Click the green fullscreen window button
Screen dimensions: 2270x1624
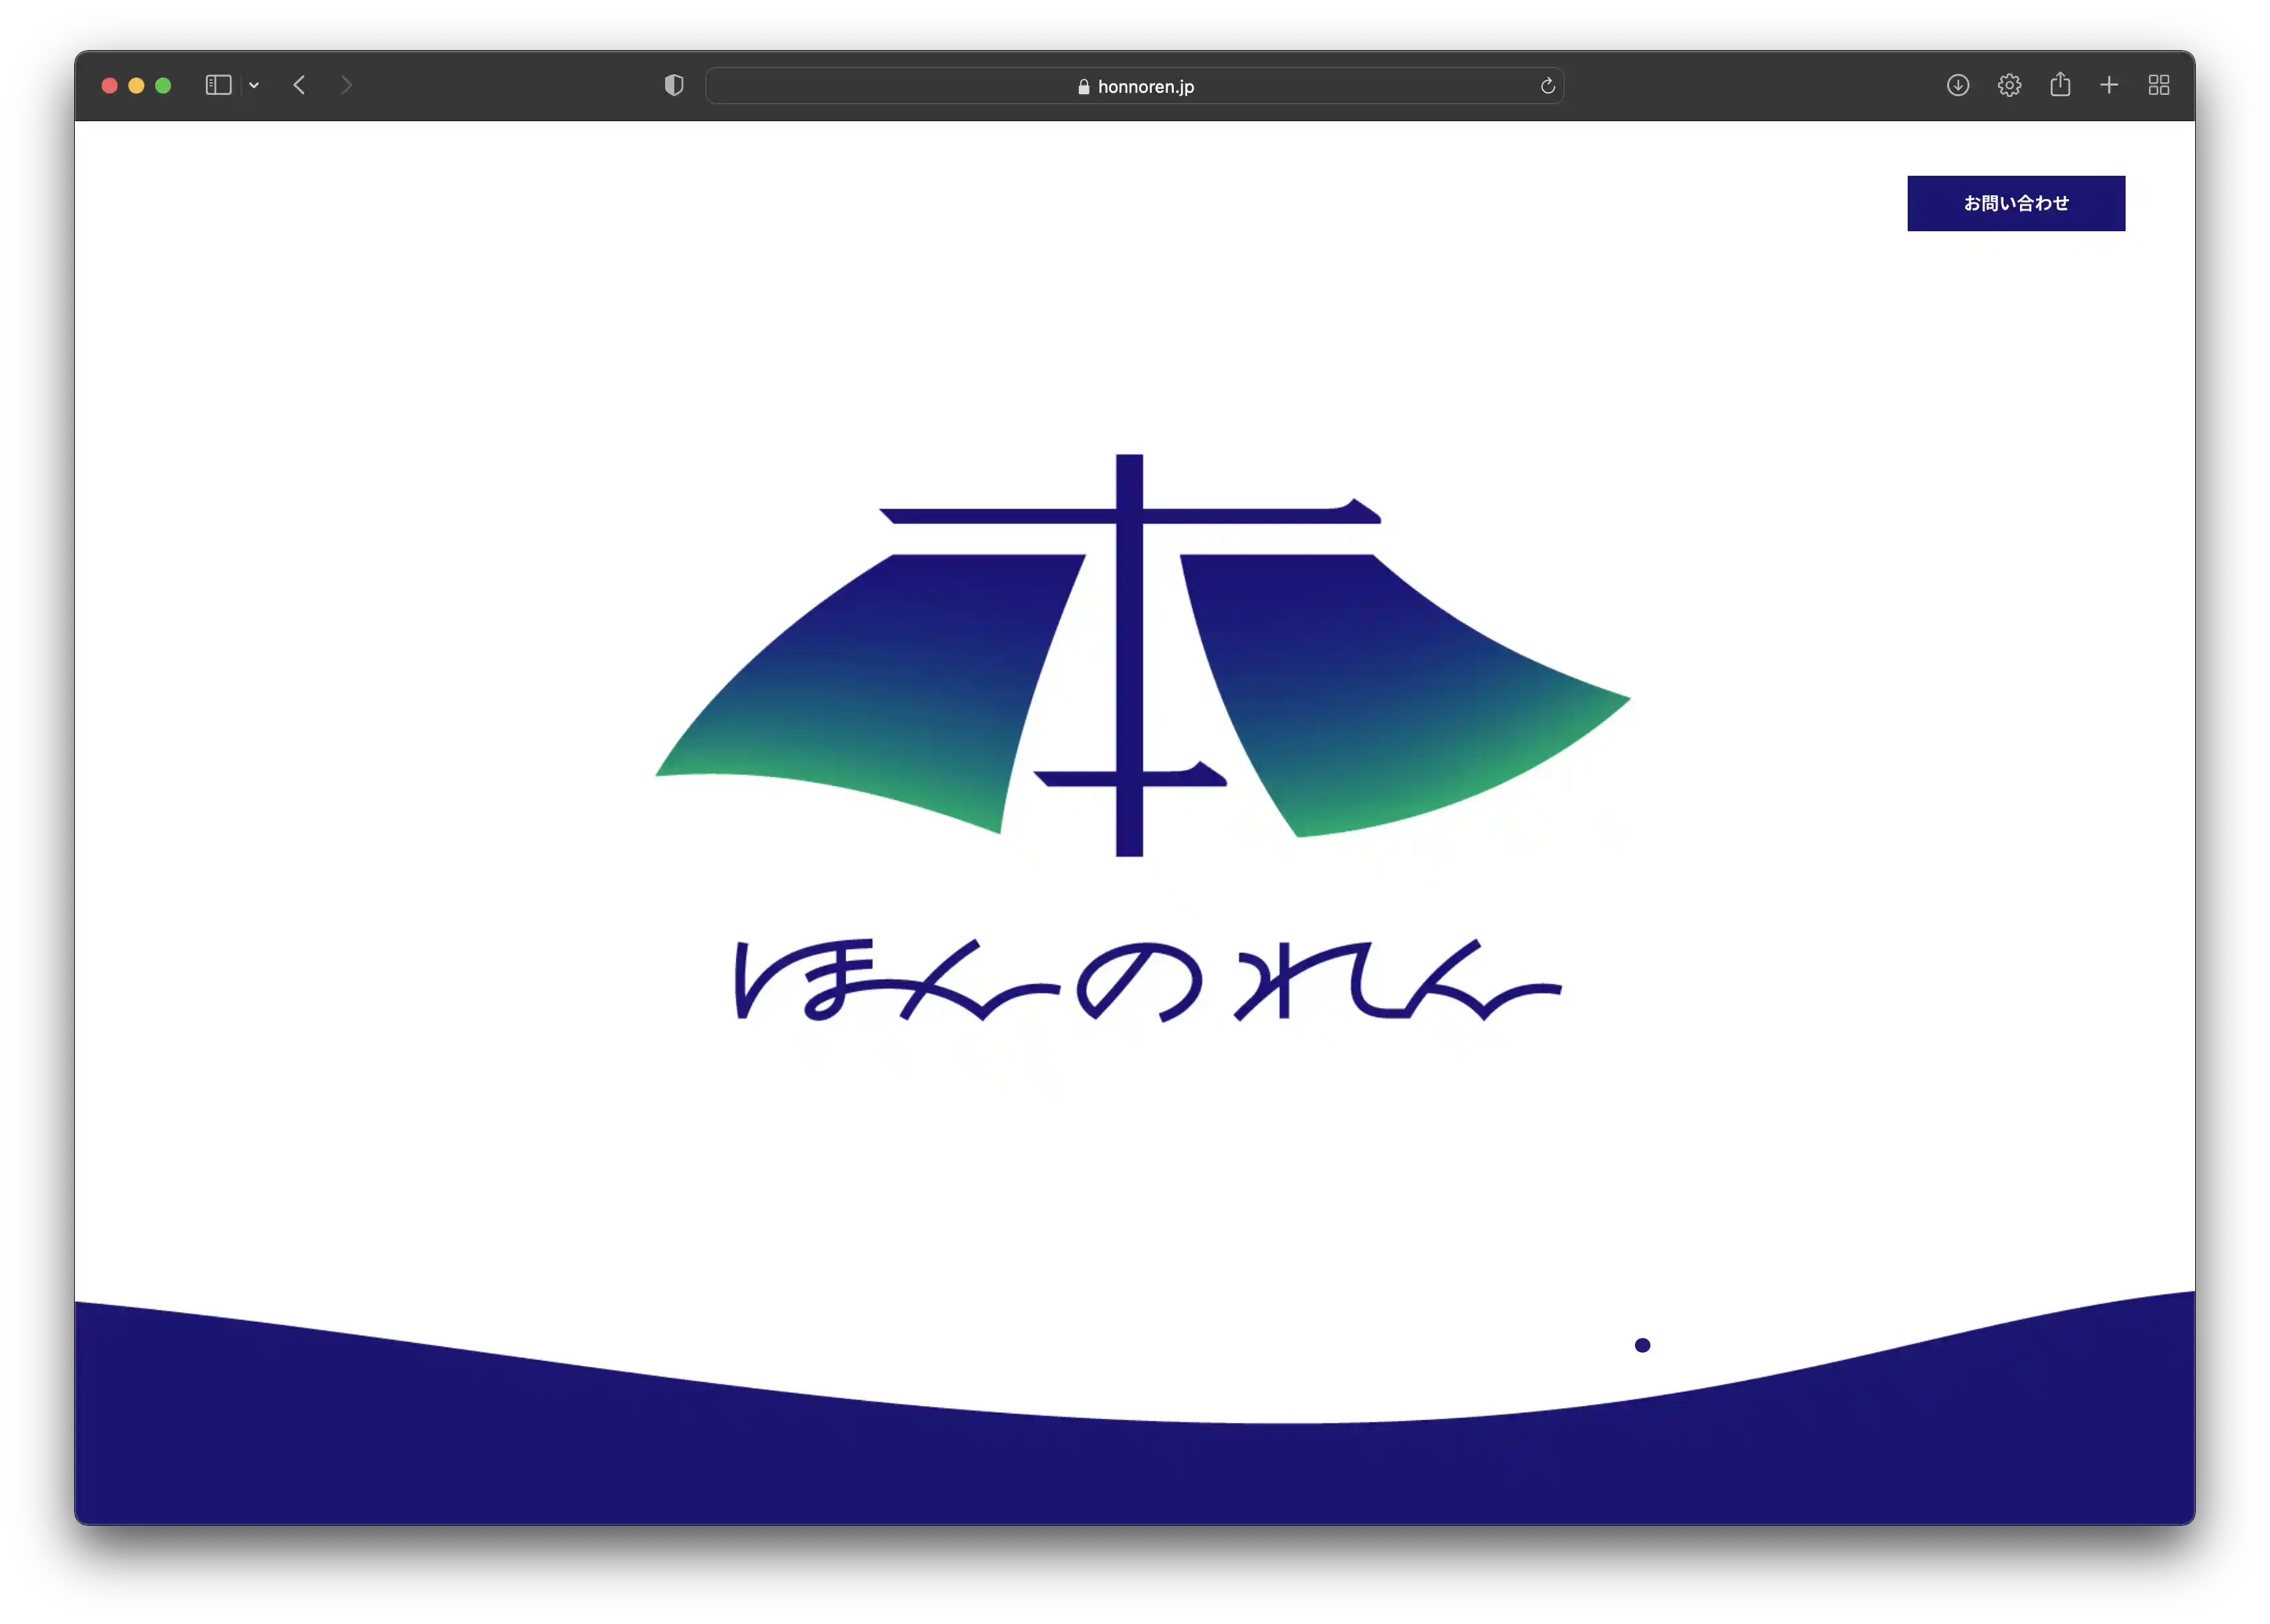(163, 86)
